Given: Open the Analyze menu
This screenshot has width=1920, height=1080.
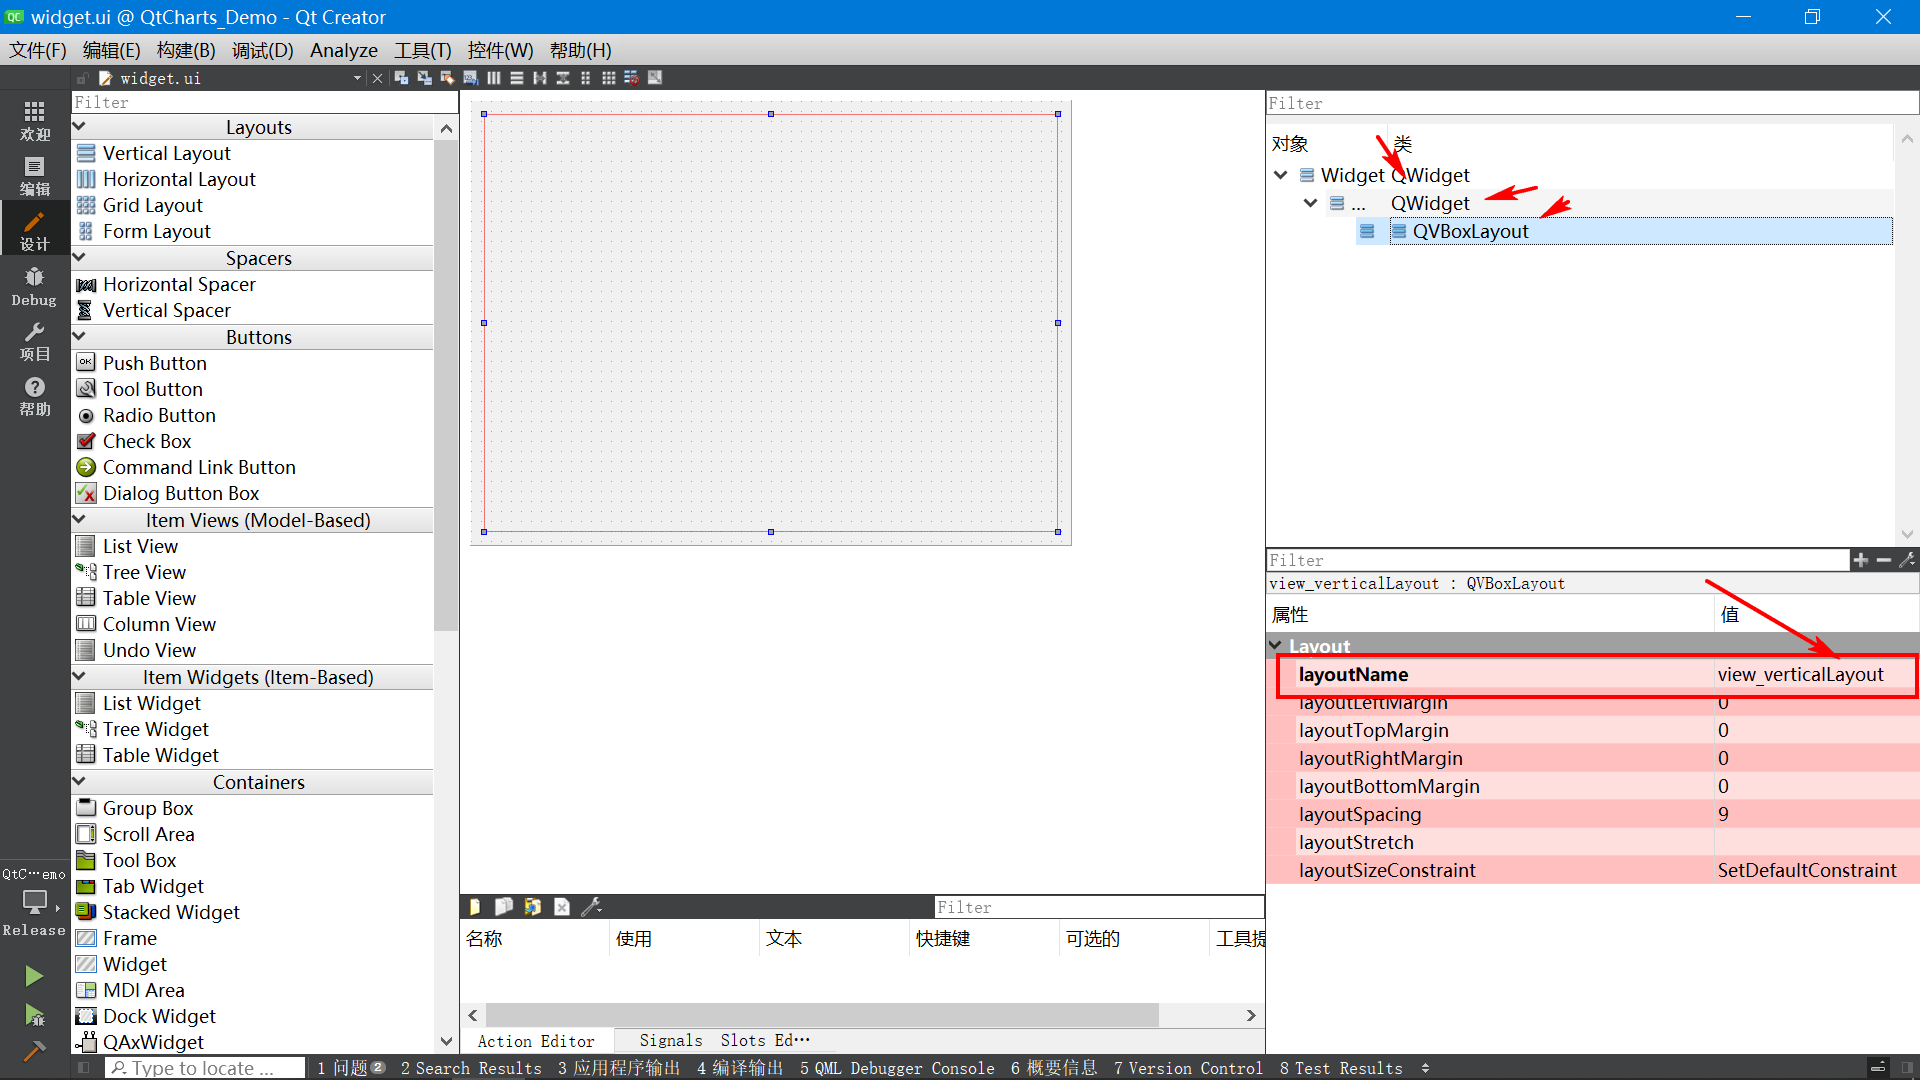Looking at the screenshot, I should coord(343,50).
